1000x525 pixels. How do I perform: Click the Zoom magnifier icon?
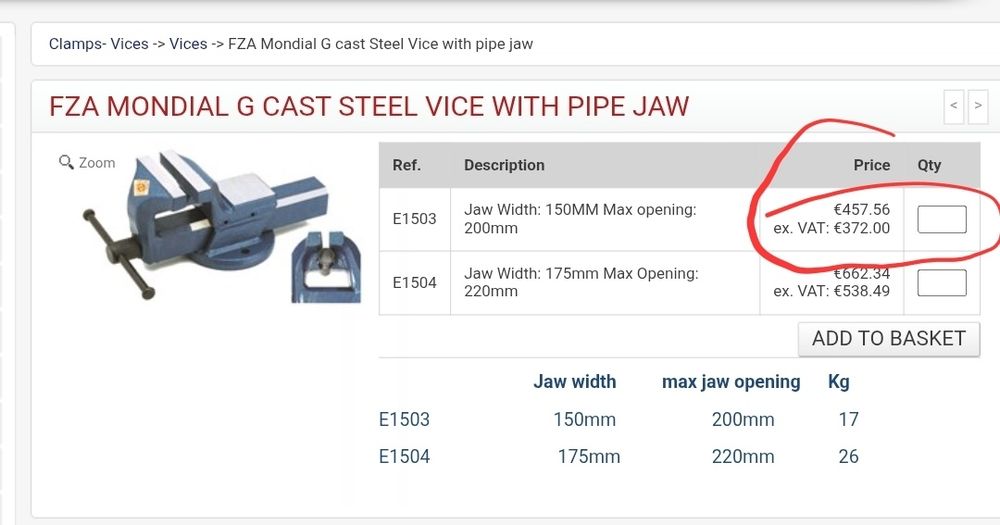[66, 162]
